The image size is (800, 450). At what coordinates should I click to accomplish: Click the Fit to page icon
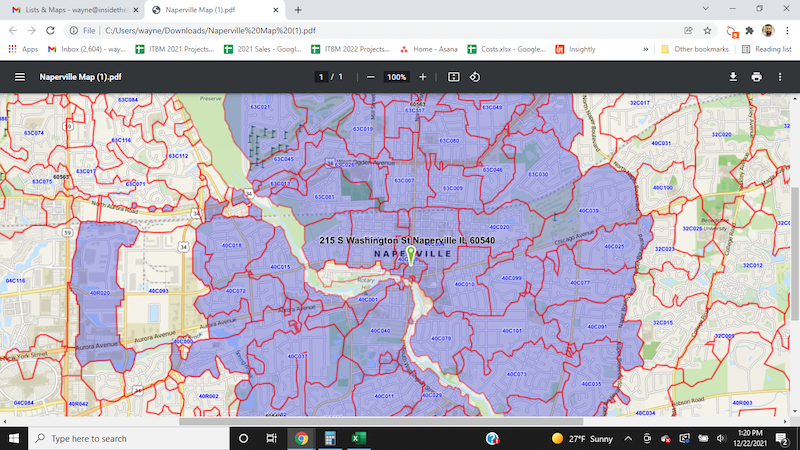pos(454,77)
